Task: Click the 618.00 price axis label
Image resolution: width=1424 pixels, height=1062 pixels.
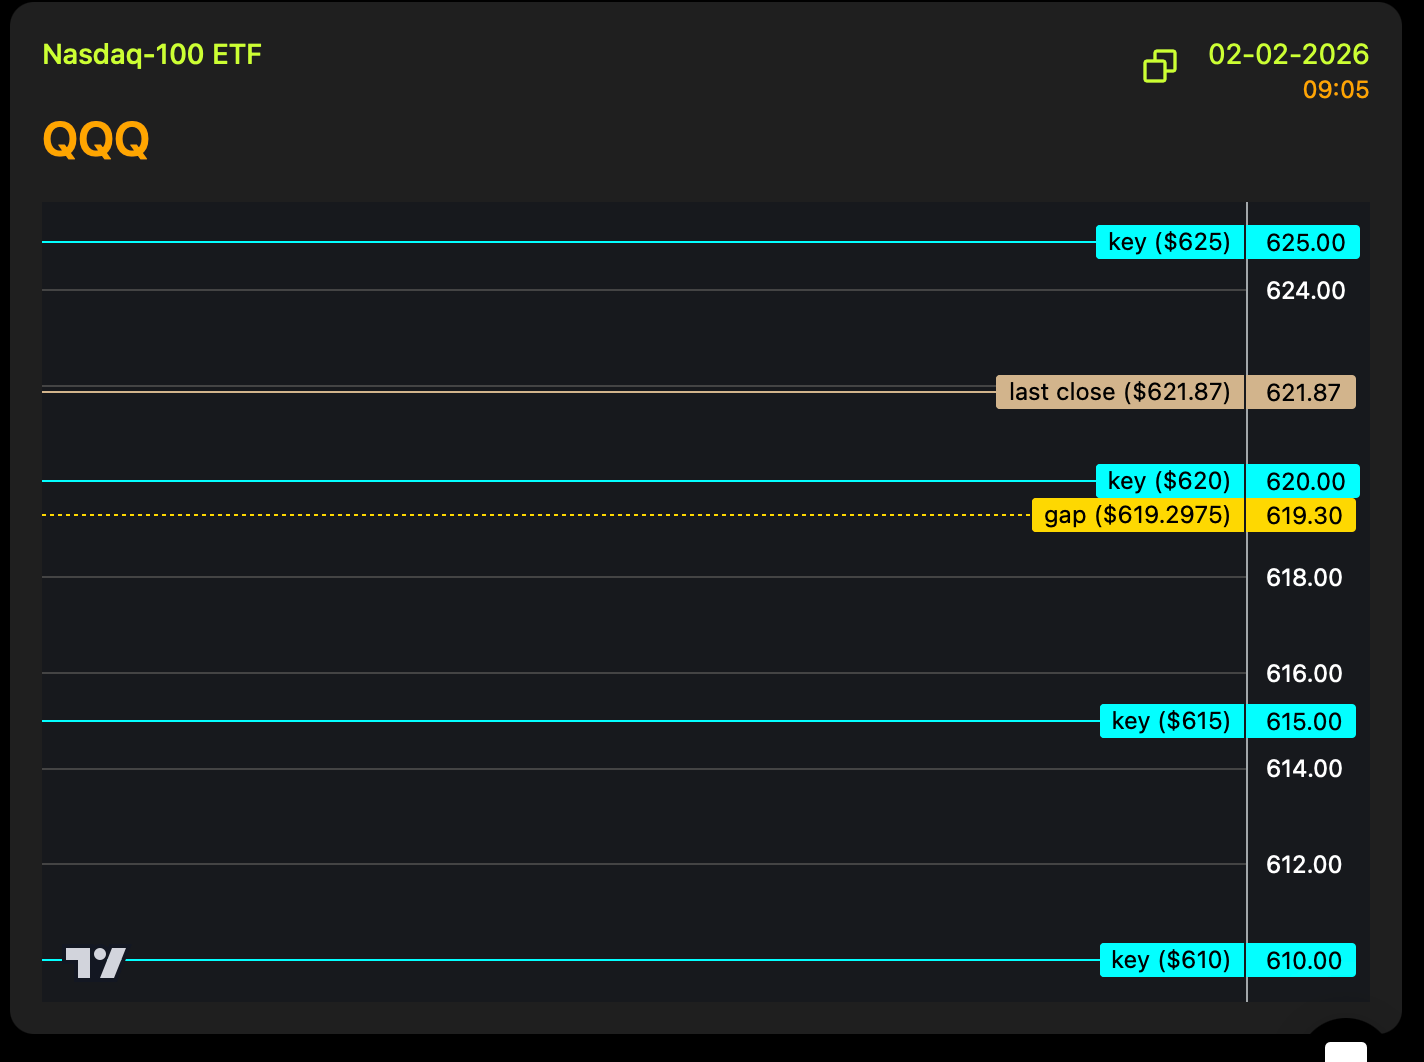Action: coord(1303,578)
